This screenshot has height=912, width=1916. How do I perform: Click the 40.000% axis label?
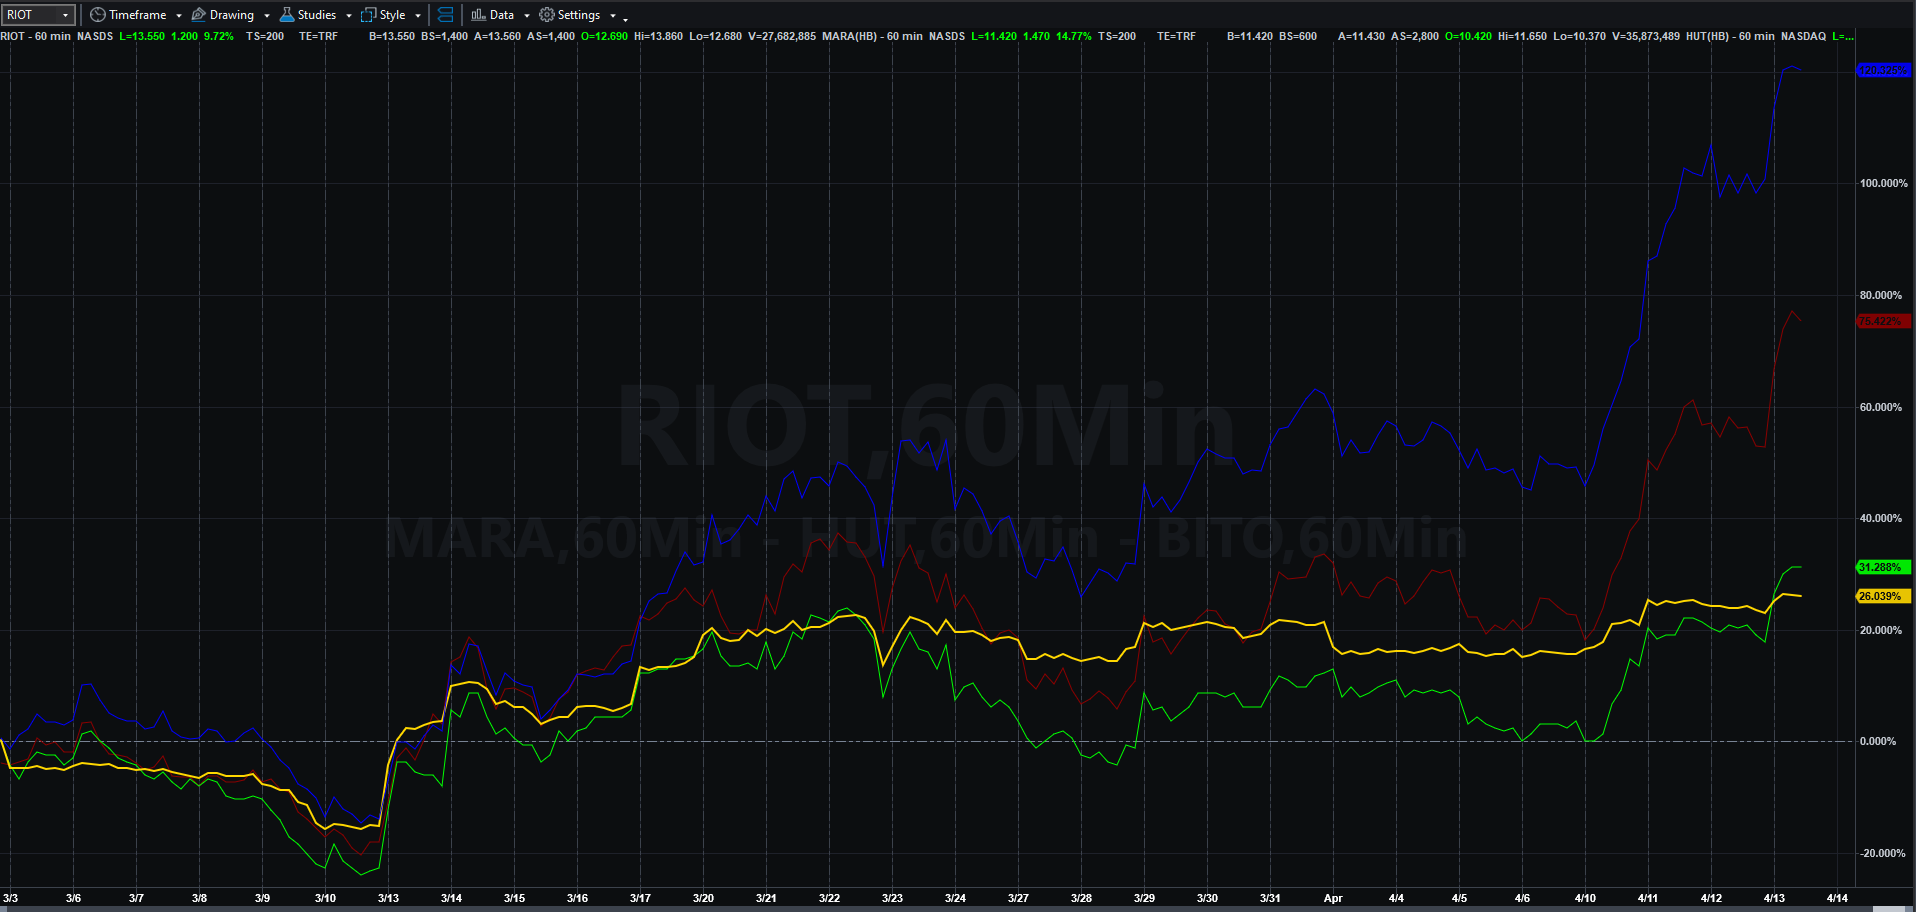point(1881,518)
